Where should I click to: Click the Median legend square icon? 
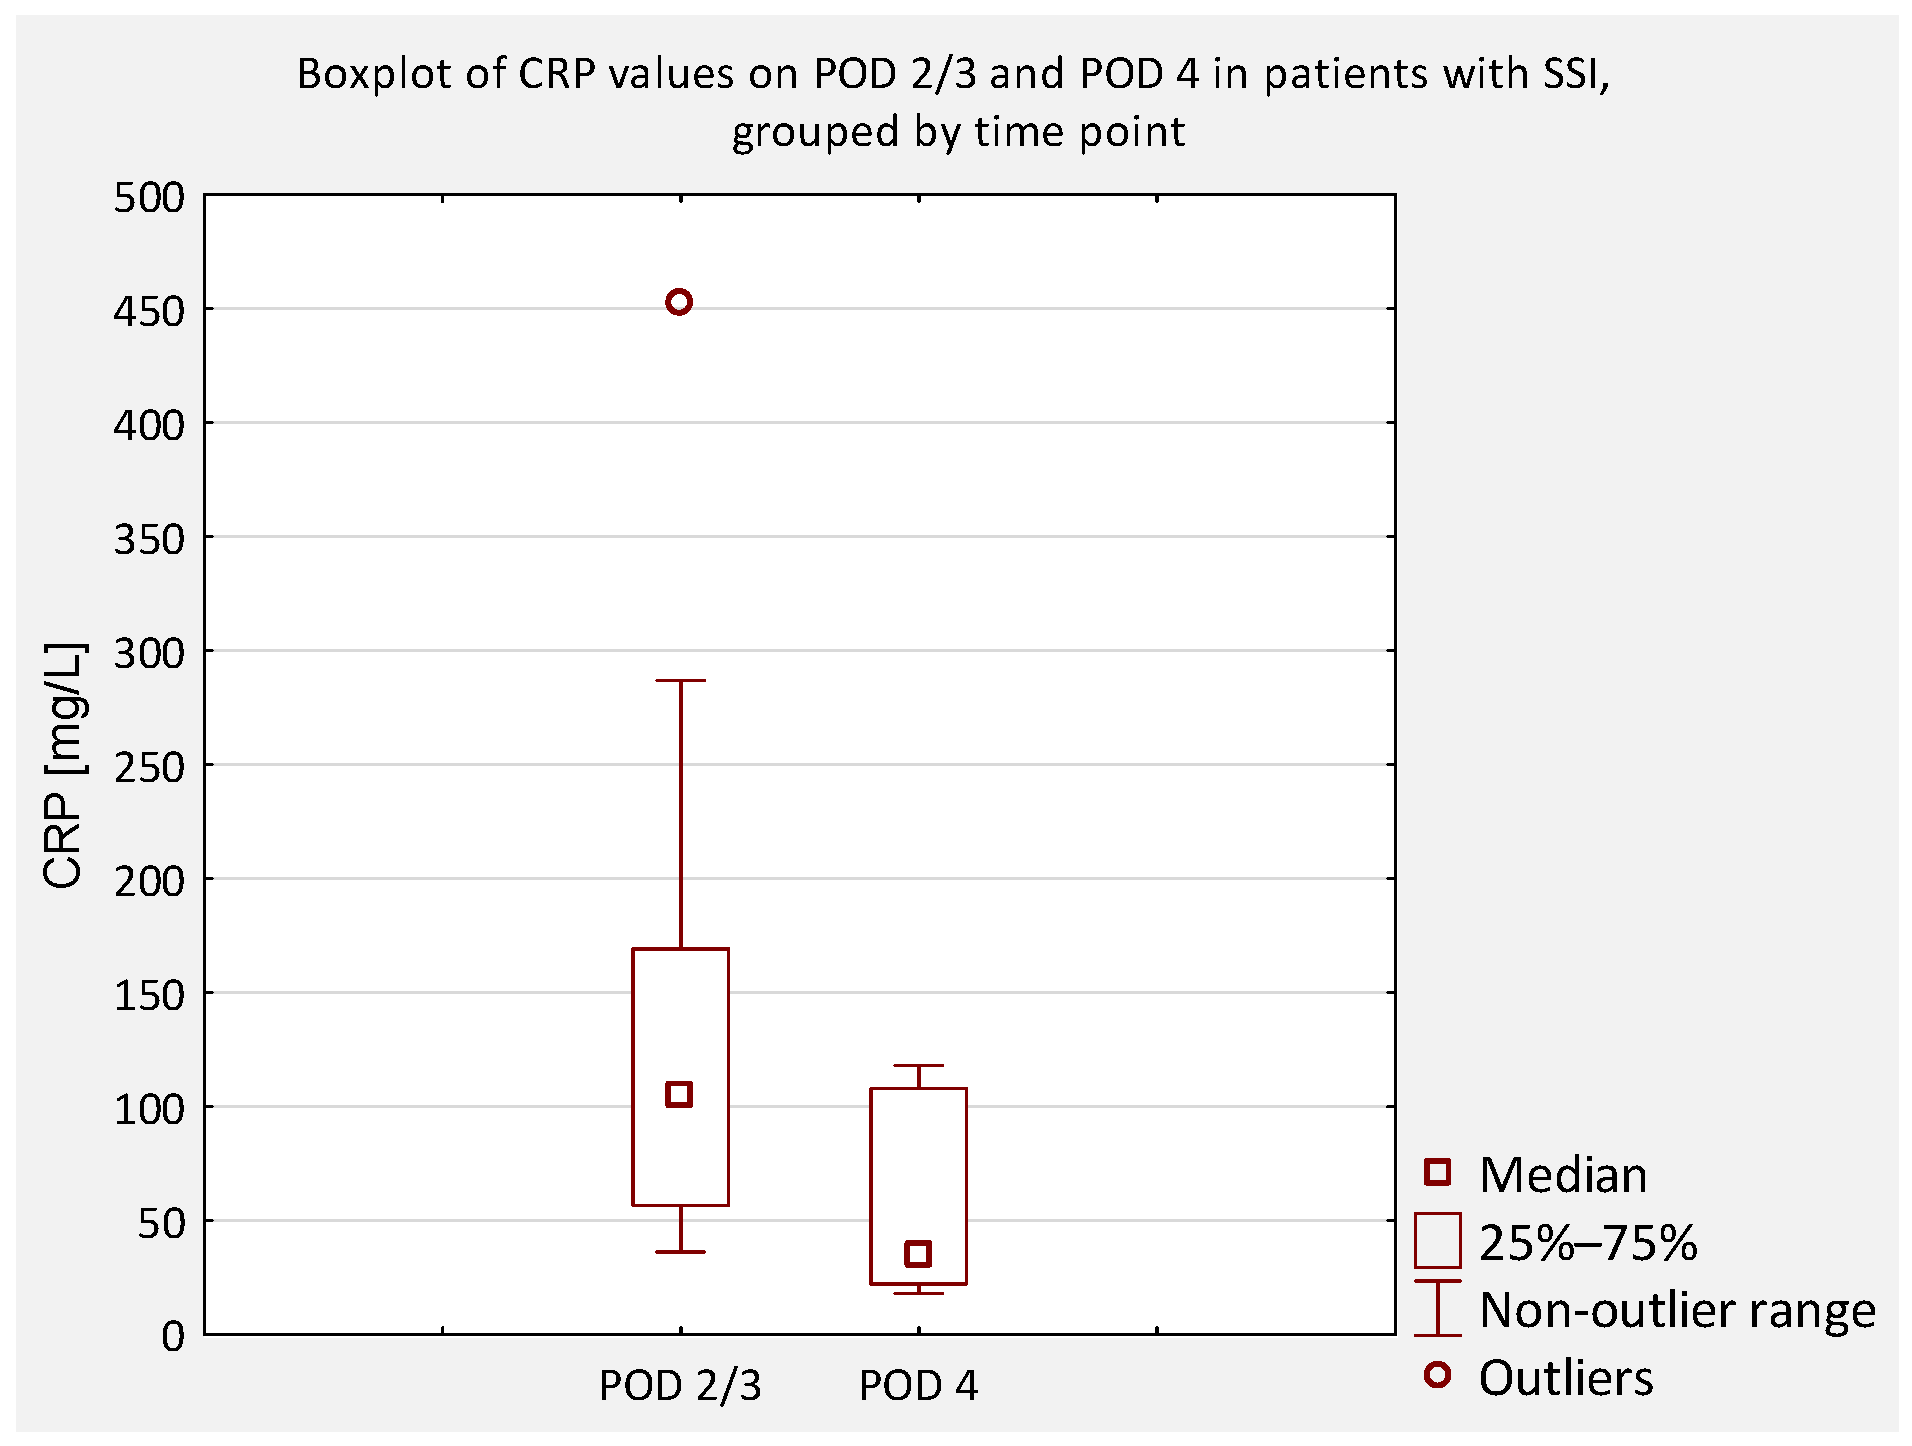click(1437, 1172)
